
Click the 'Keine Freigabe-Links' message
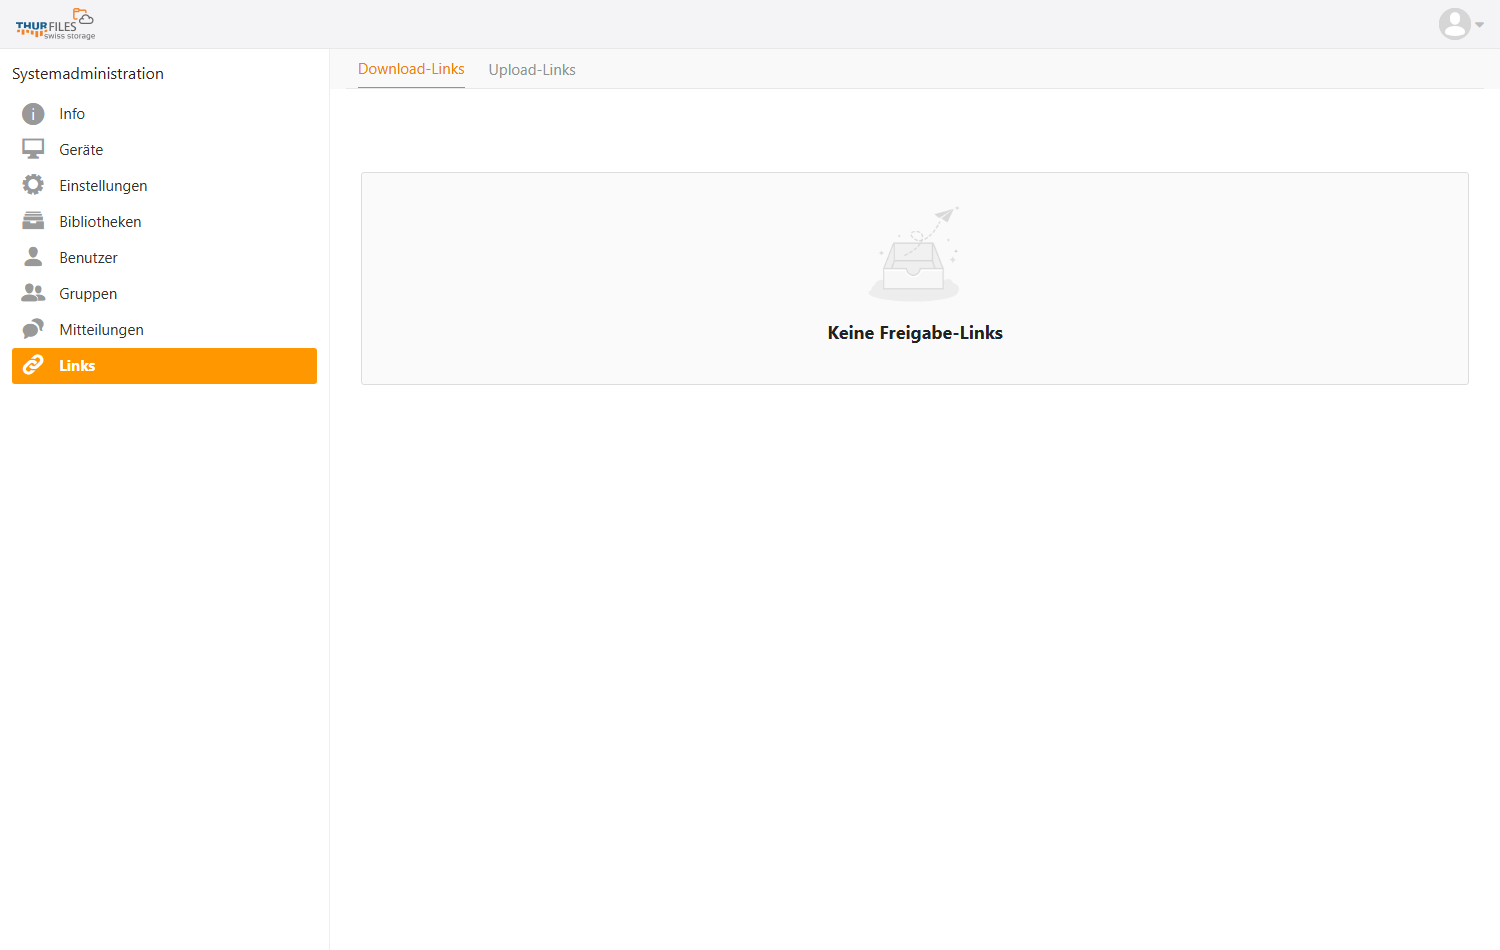point(915,333)
